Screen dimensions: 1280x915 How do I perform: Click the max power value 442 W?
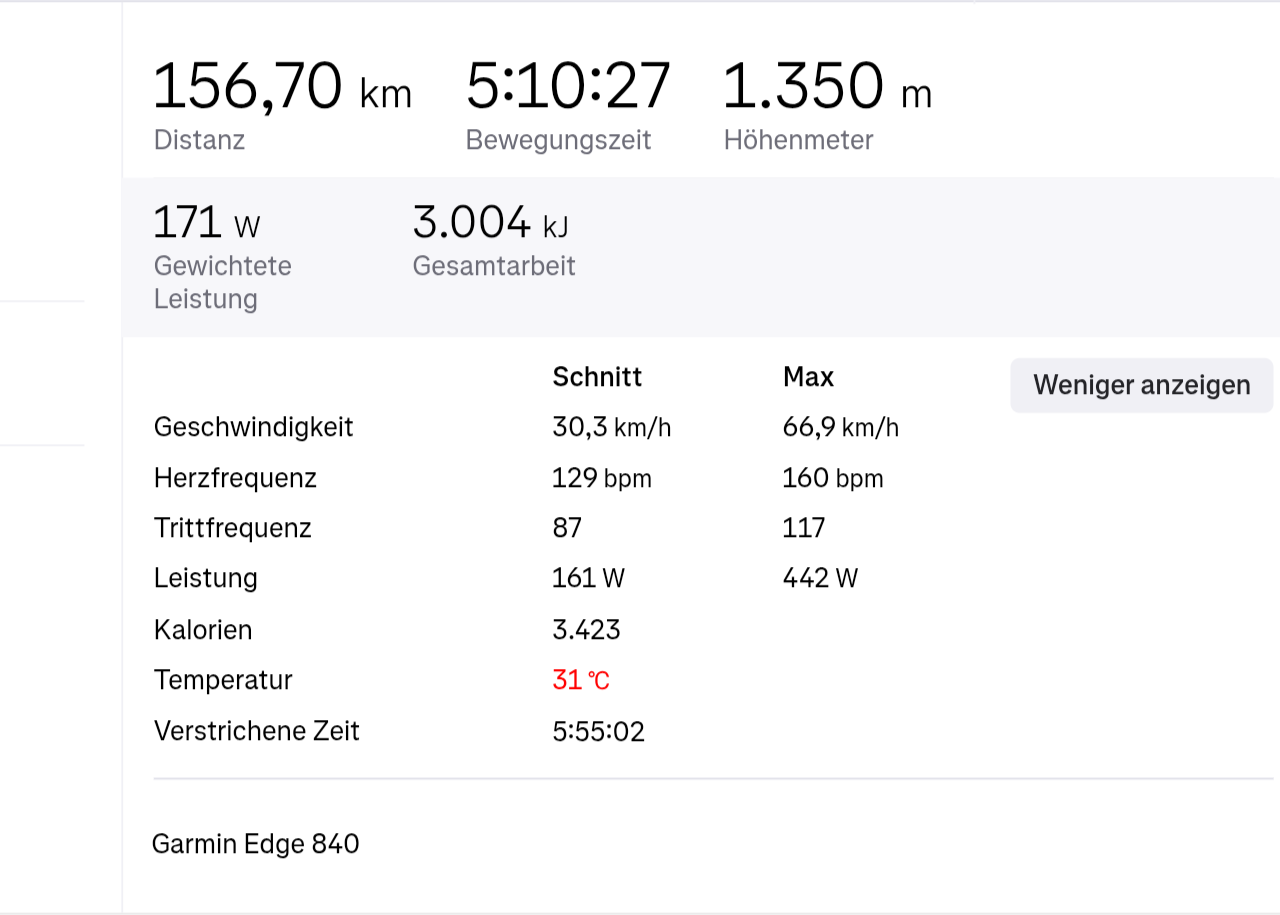coord(820,578)
